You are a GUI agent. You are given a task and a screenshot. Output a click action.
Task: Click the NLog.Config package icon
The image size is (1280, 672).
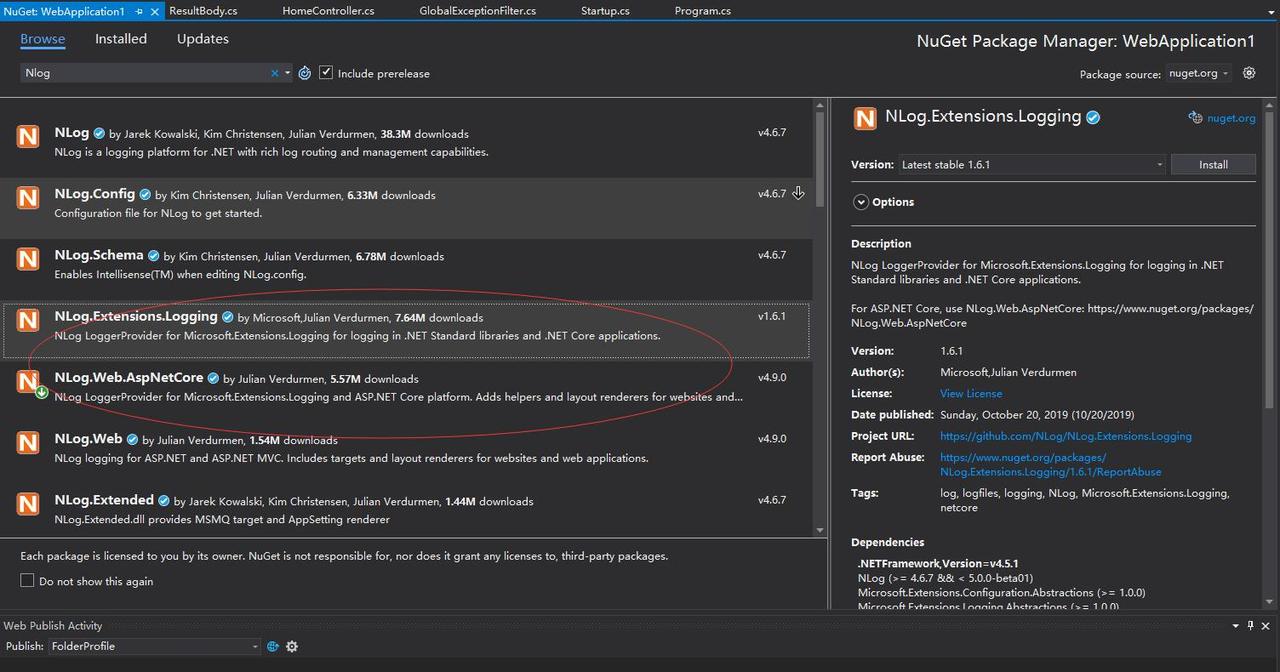(28, 198)
